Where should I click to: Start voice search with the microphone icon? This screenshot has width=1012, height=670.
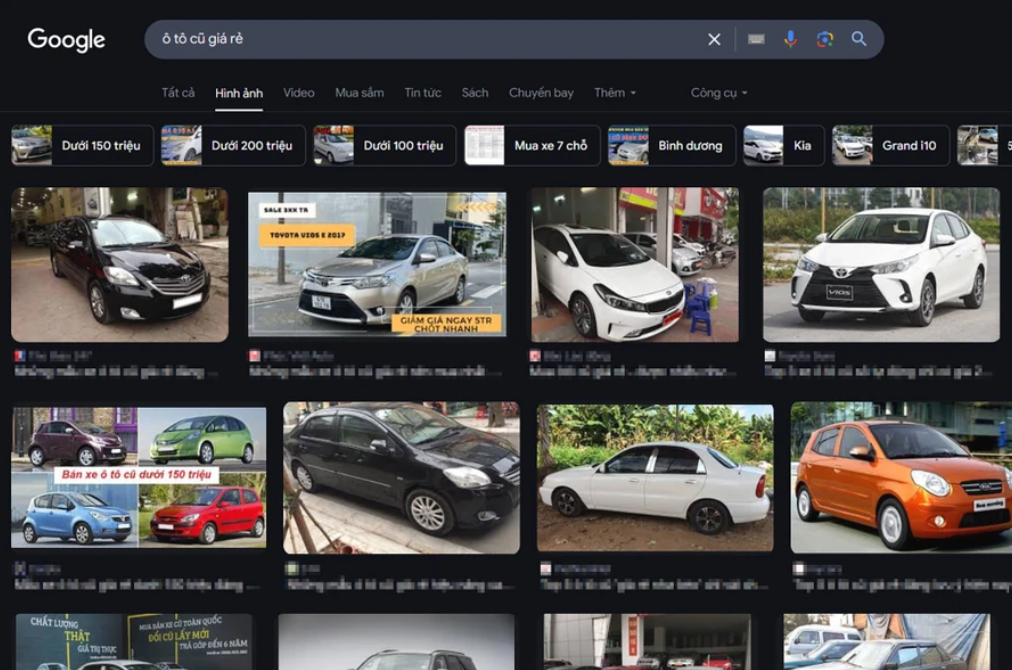pos(790,39)
